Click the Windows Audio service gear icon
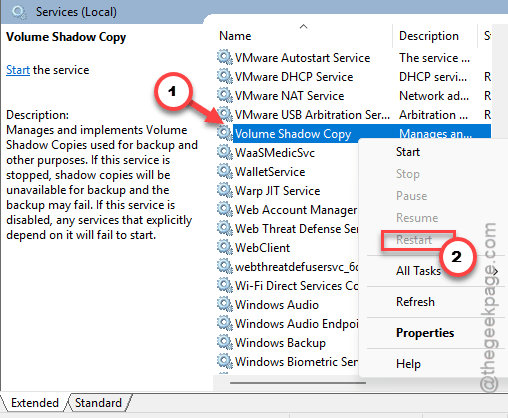 coord(224,304)
